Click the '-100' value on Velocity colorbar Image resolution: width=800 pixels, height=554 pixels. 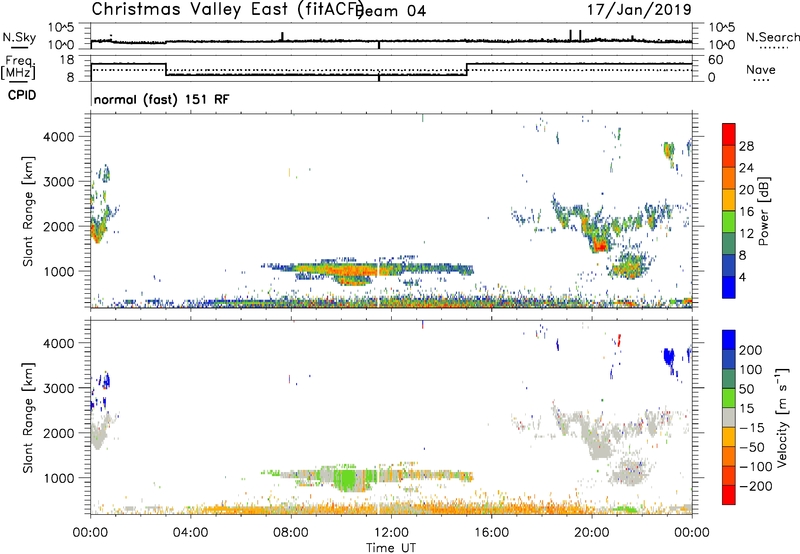point(756,466)
